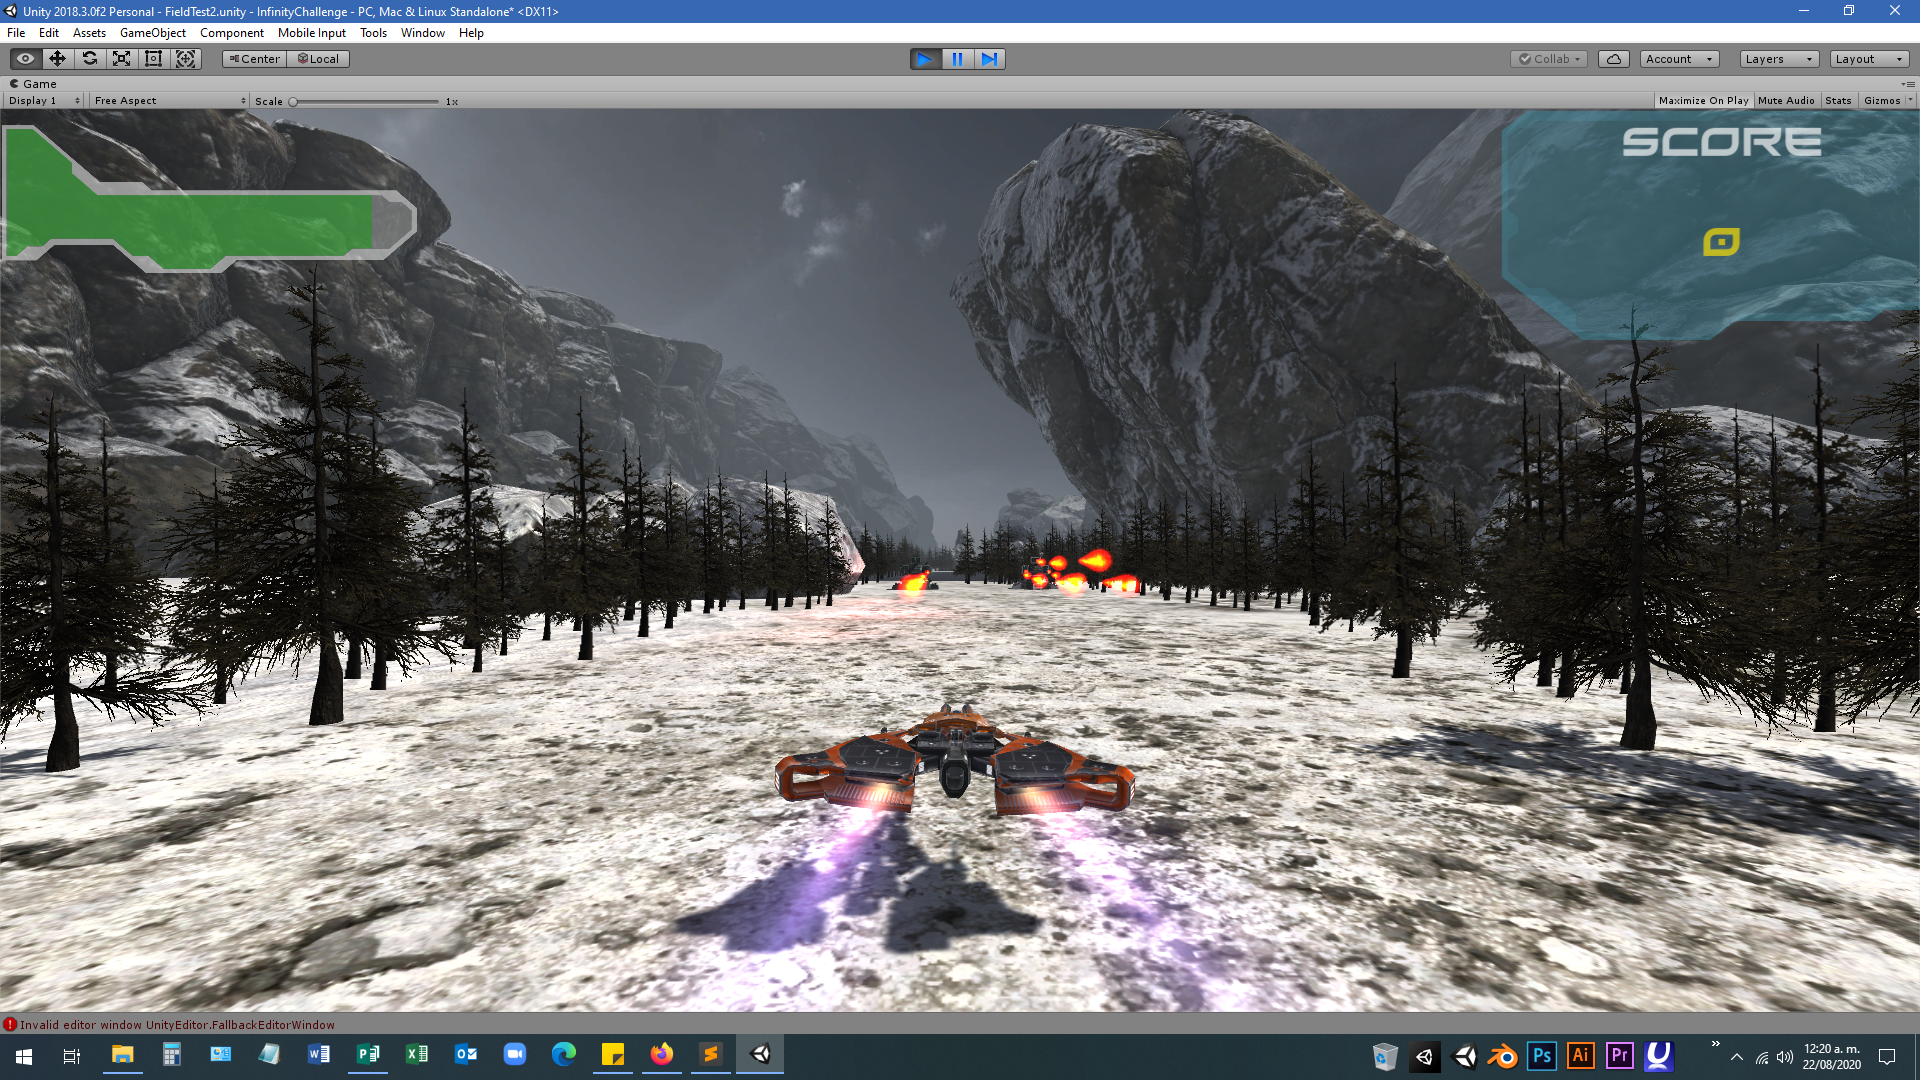
Task: Select the Rect Transform tool
Action: pyautogui.click(x=153, y=59)
